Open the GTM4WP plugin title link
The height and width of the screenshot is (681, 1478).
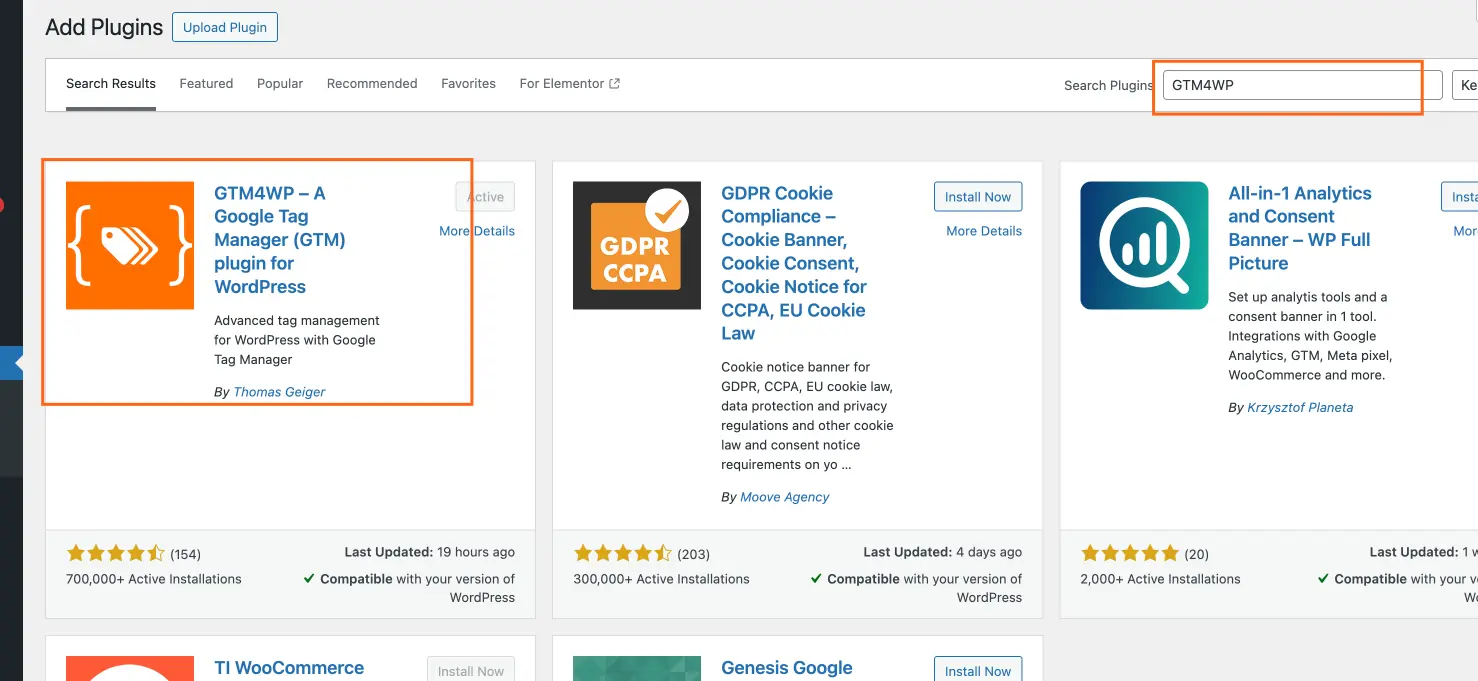coord(280,240)
